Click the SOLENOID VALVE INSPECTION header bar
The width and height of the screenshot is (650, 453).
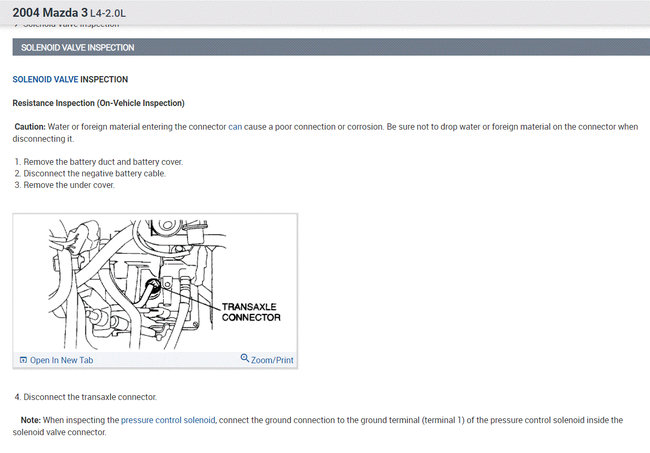[331, 47]
